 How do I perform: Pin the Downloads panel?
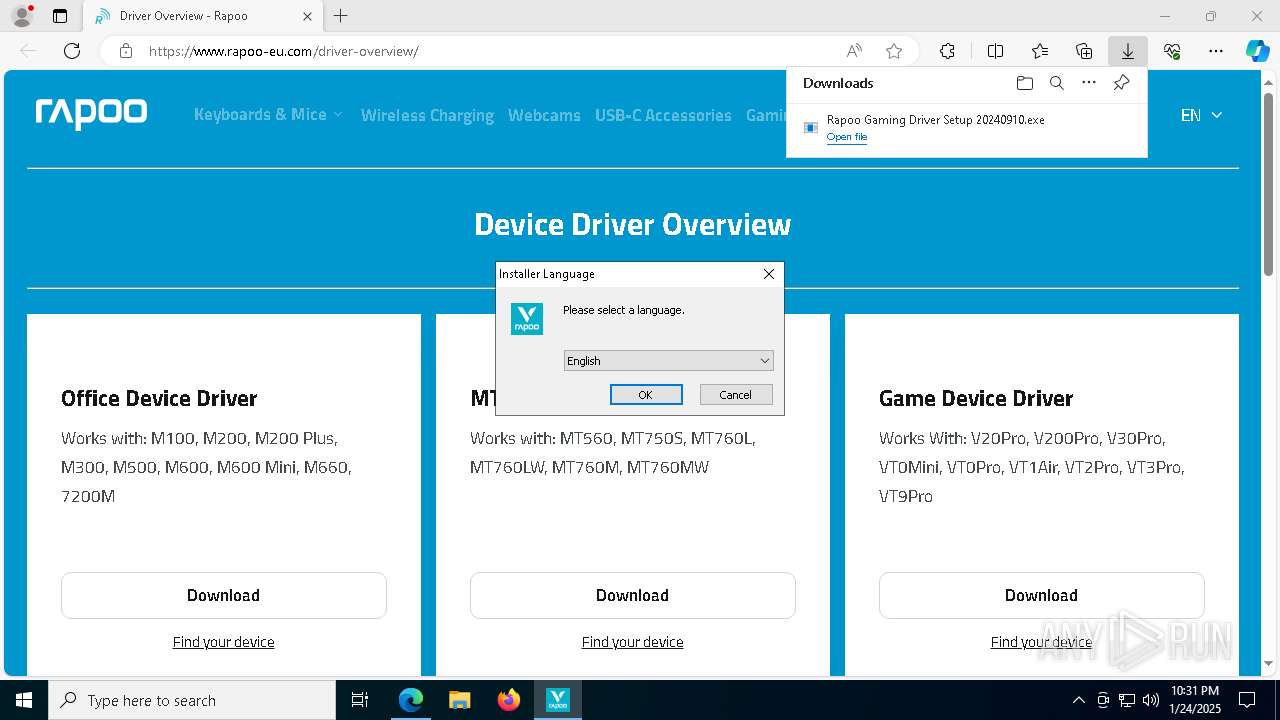click(x=1121, y=83)
